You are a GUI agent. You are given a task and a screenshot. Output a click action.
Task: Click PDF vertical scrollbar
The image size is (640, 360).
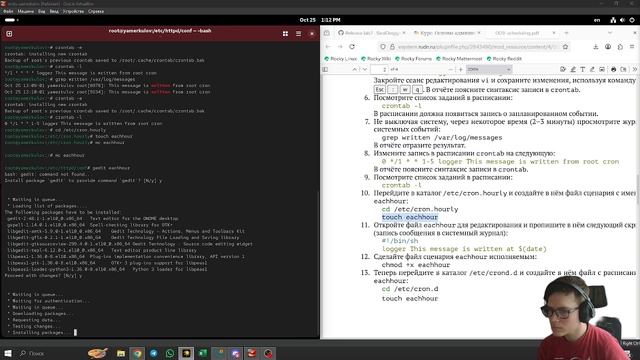click(638, 189)
